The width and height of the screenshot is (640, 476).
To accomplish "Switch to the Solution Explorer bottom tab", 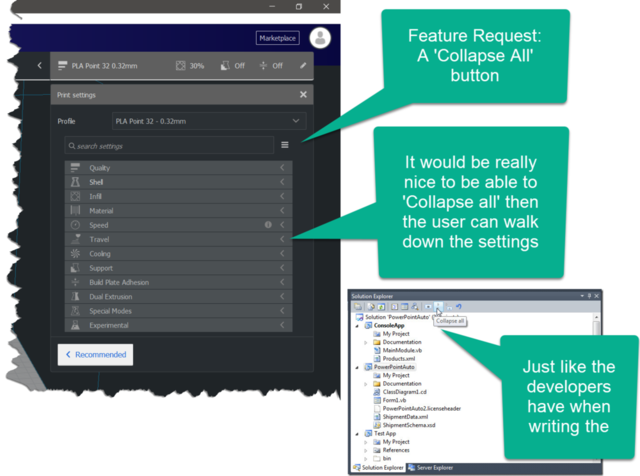I will pyautogui.click(x=378, y=467).
